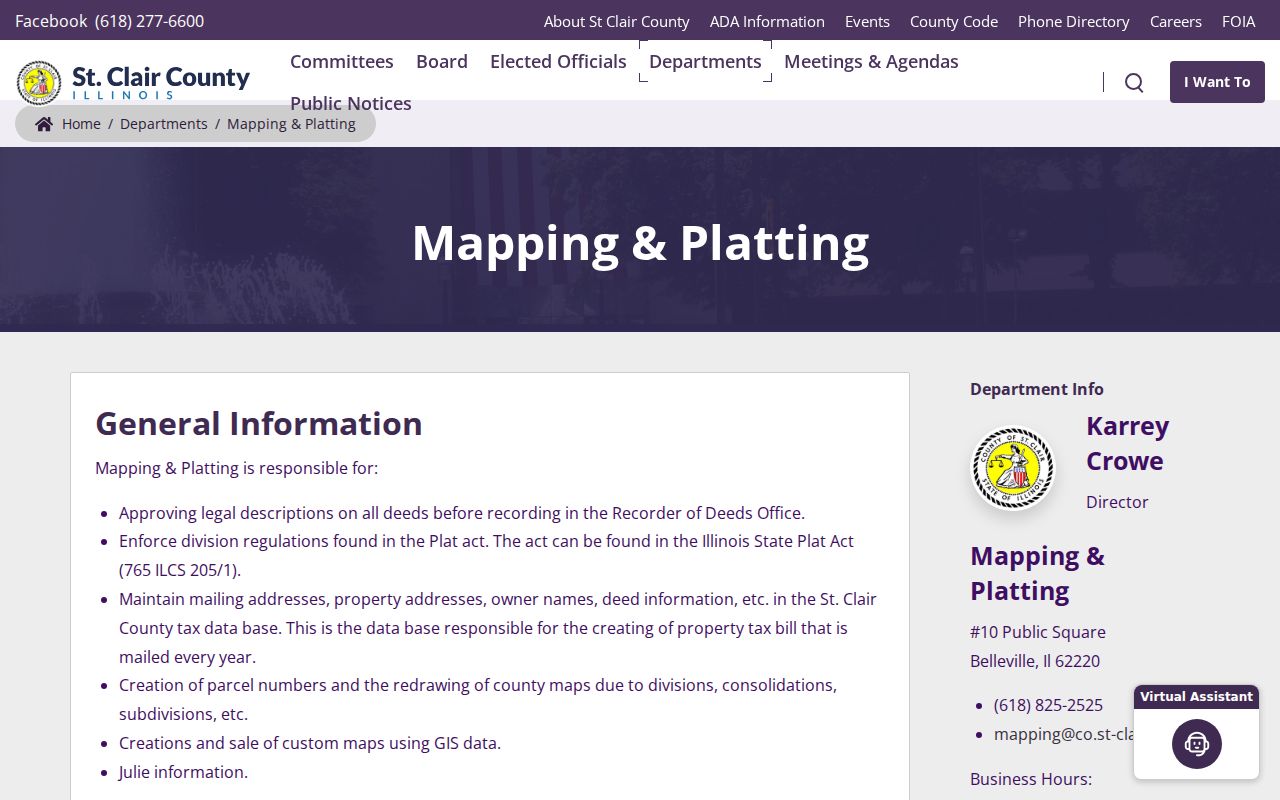The width and height of the screenshot is (1280, 800).
Task: Click the Karrey Crowe name
Action: [x=1127, y=443]
